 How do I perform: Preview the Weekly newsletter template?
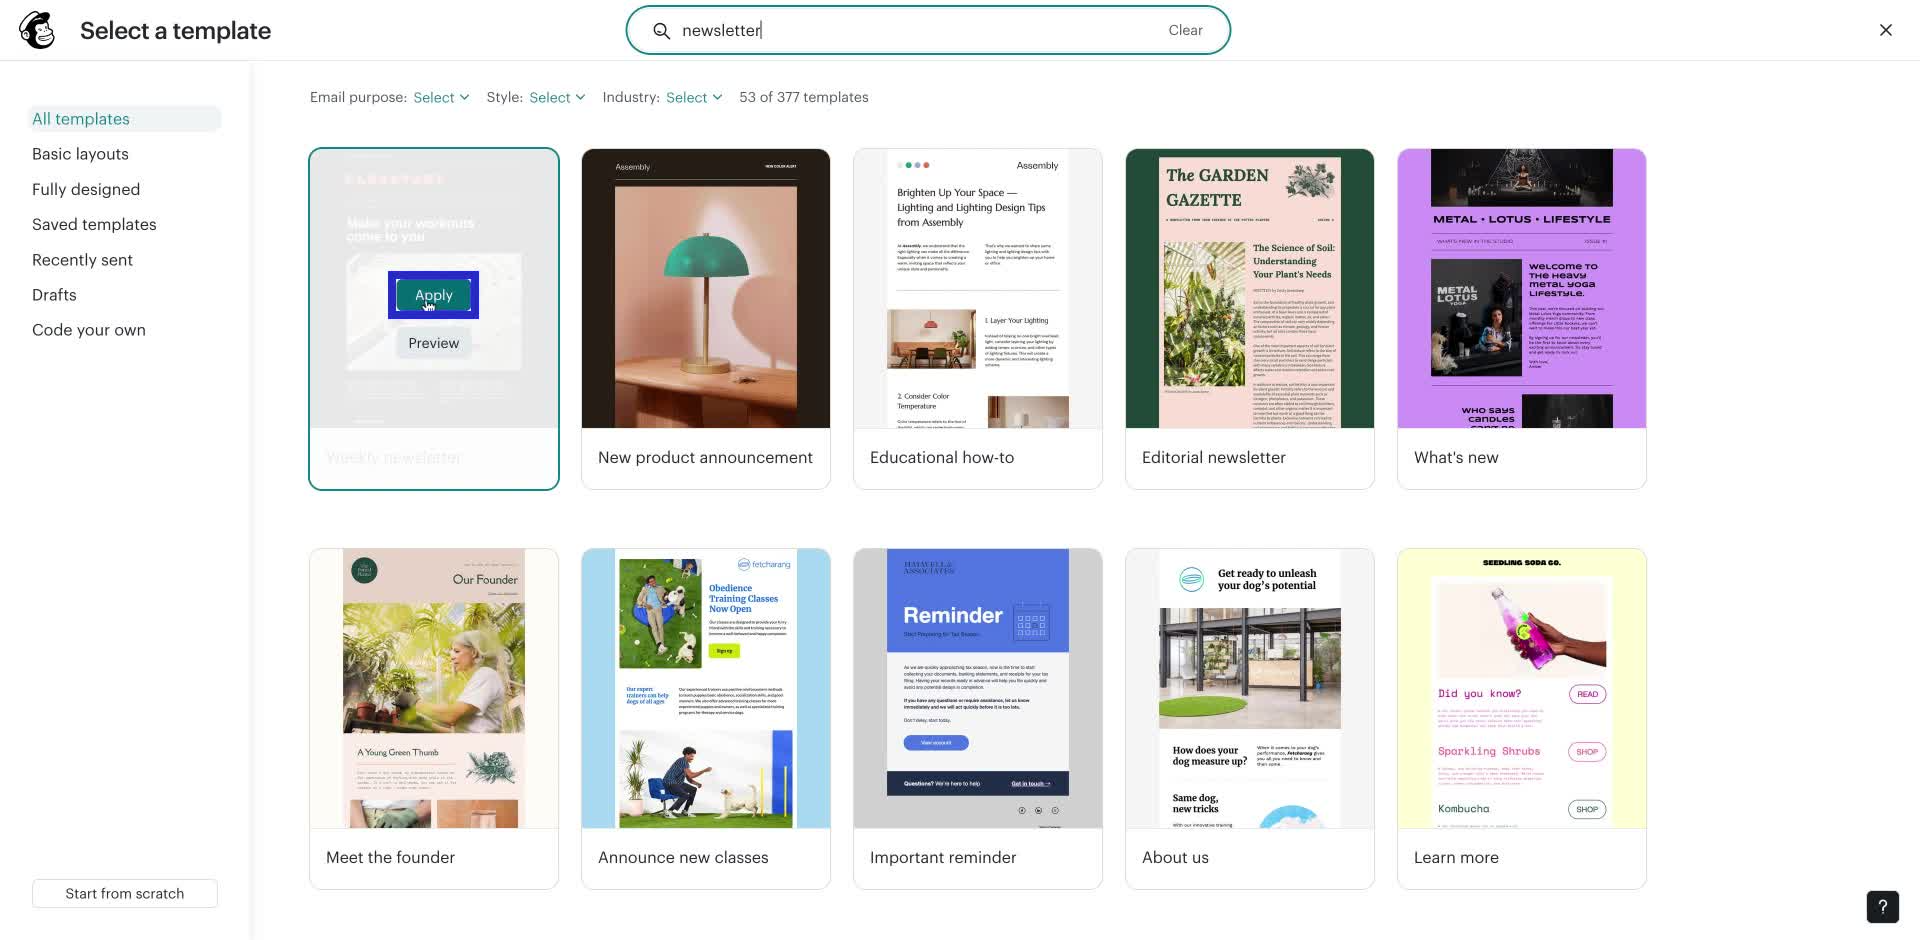click(x=433, y=342)
